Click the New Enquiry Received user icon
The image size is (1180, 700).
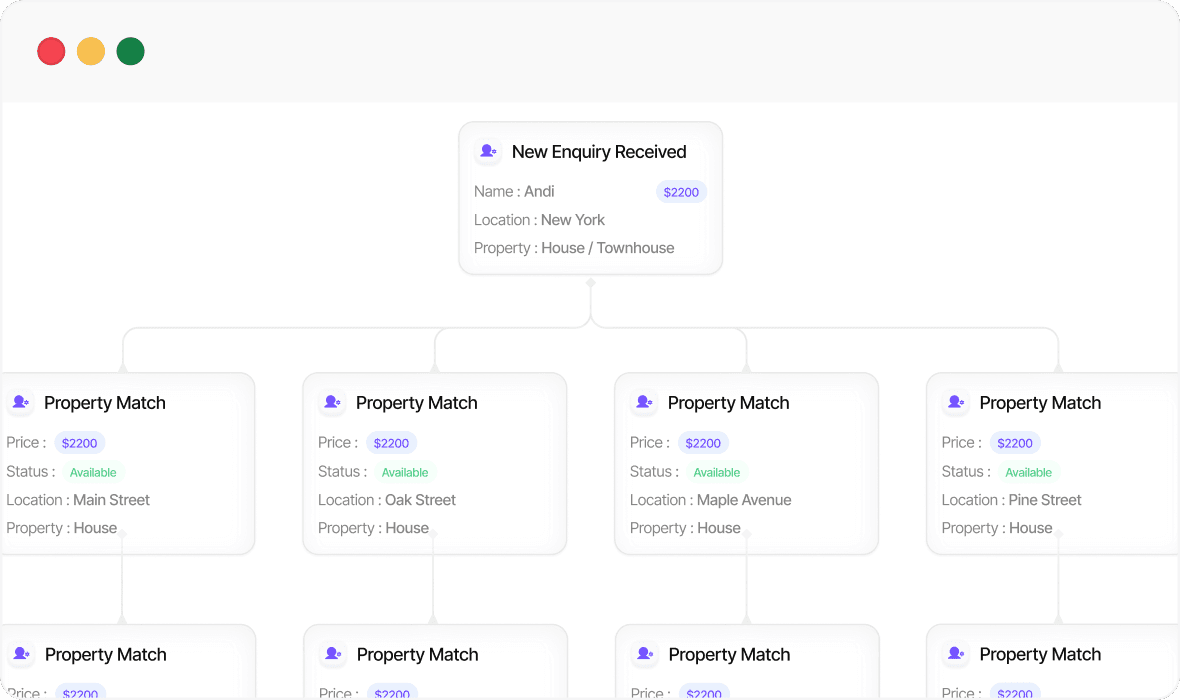click(488, 152)
